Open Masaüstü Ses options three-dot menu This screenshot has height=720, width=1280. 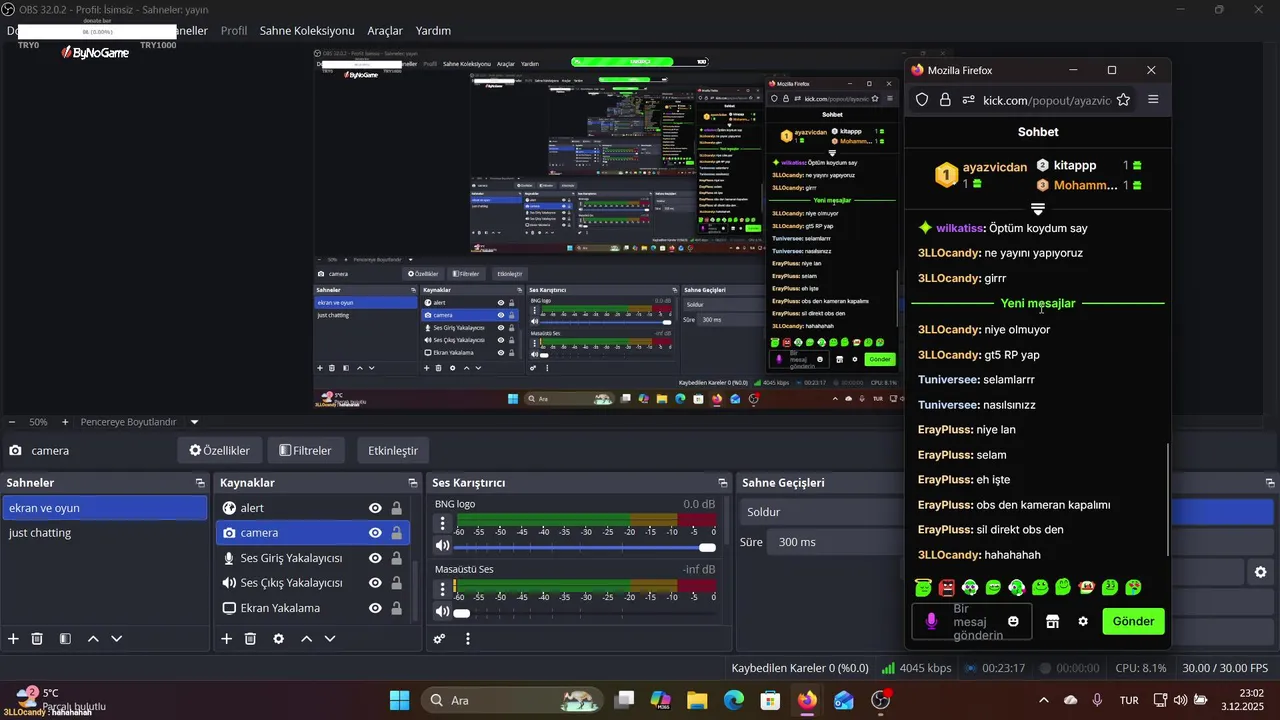click(x=443, y=588)
